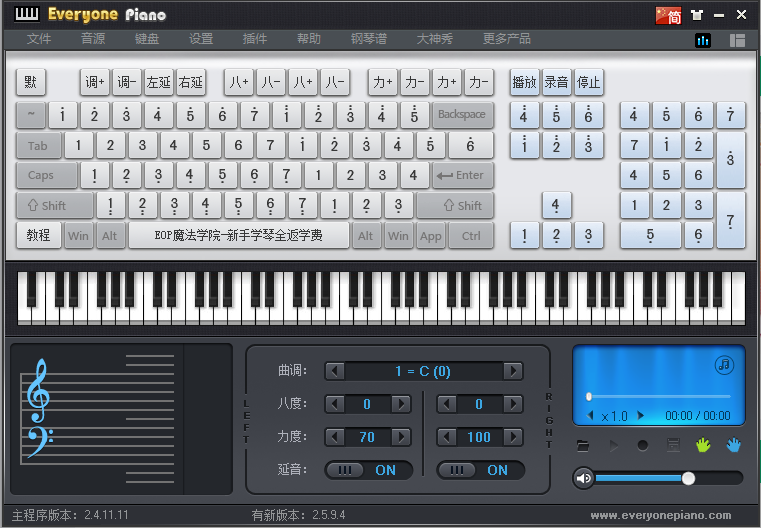Click the 1 = C (0) key display
Screen dimensions: 761x528
(423, 372)
